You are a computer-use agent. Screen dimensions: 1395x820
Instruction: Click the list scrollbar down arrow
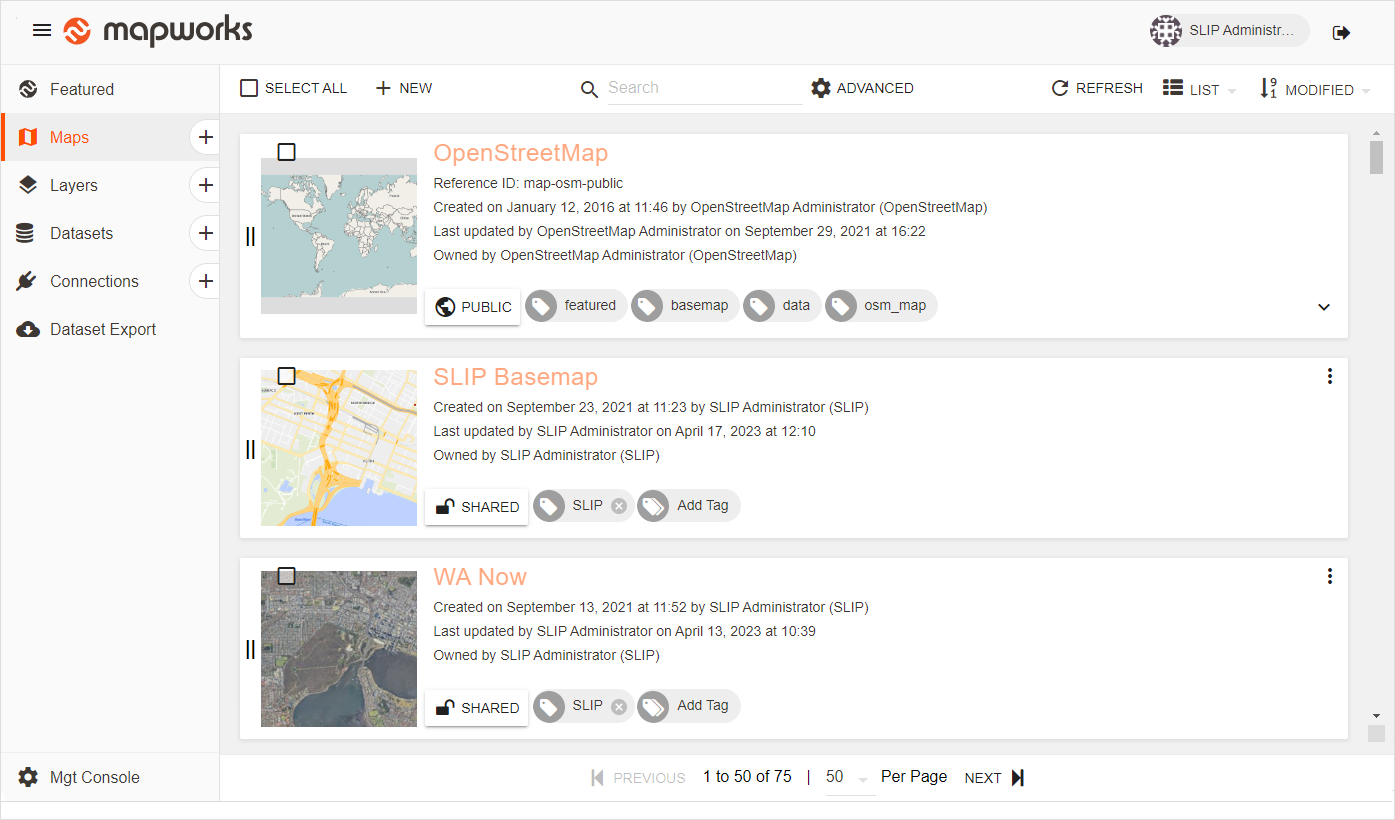coord(1376,716)
